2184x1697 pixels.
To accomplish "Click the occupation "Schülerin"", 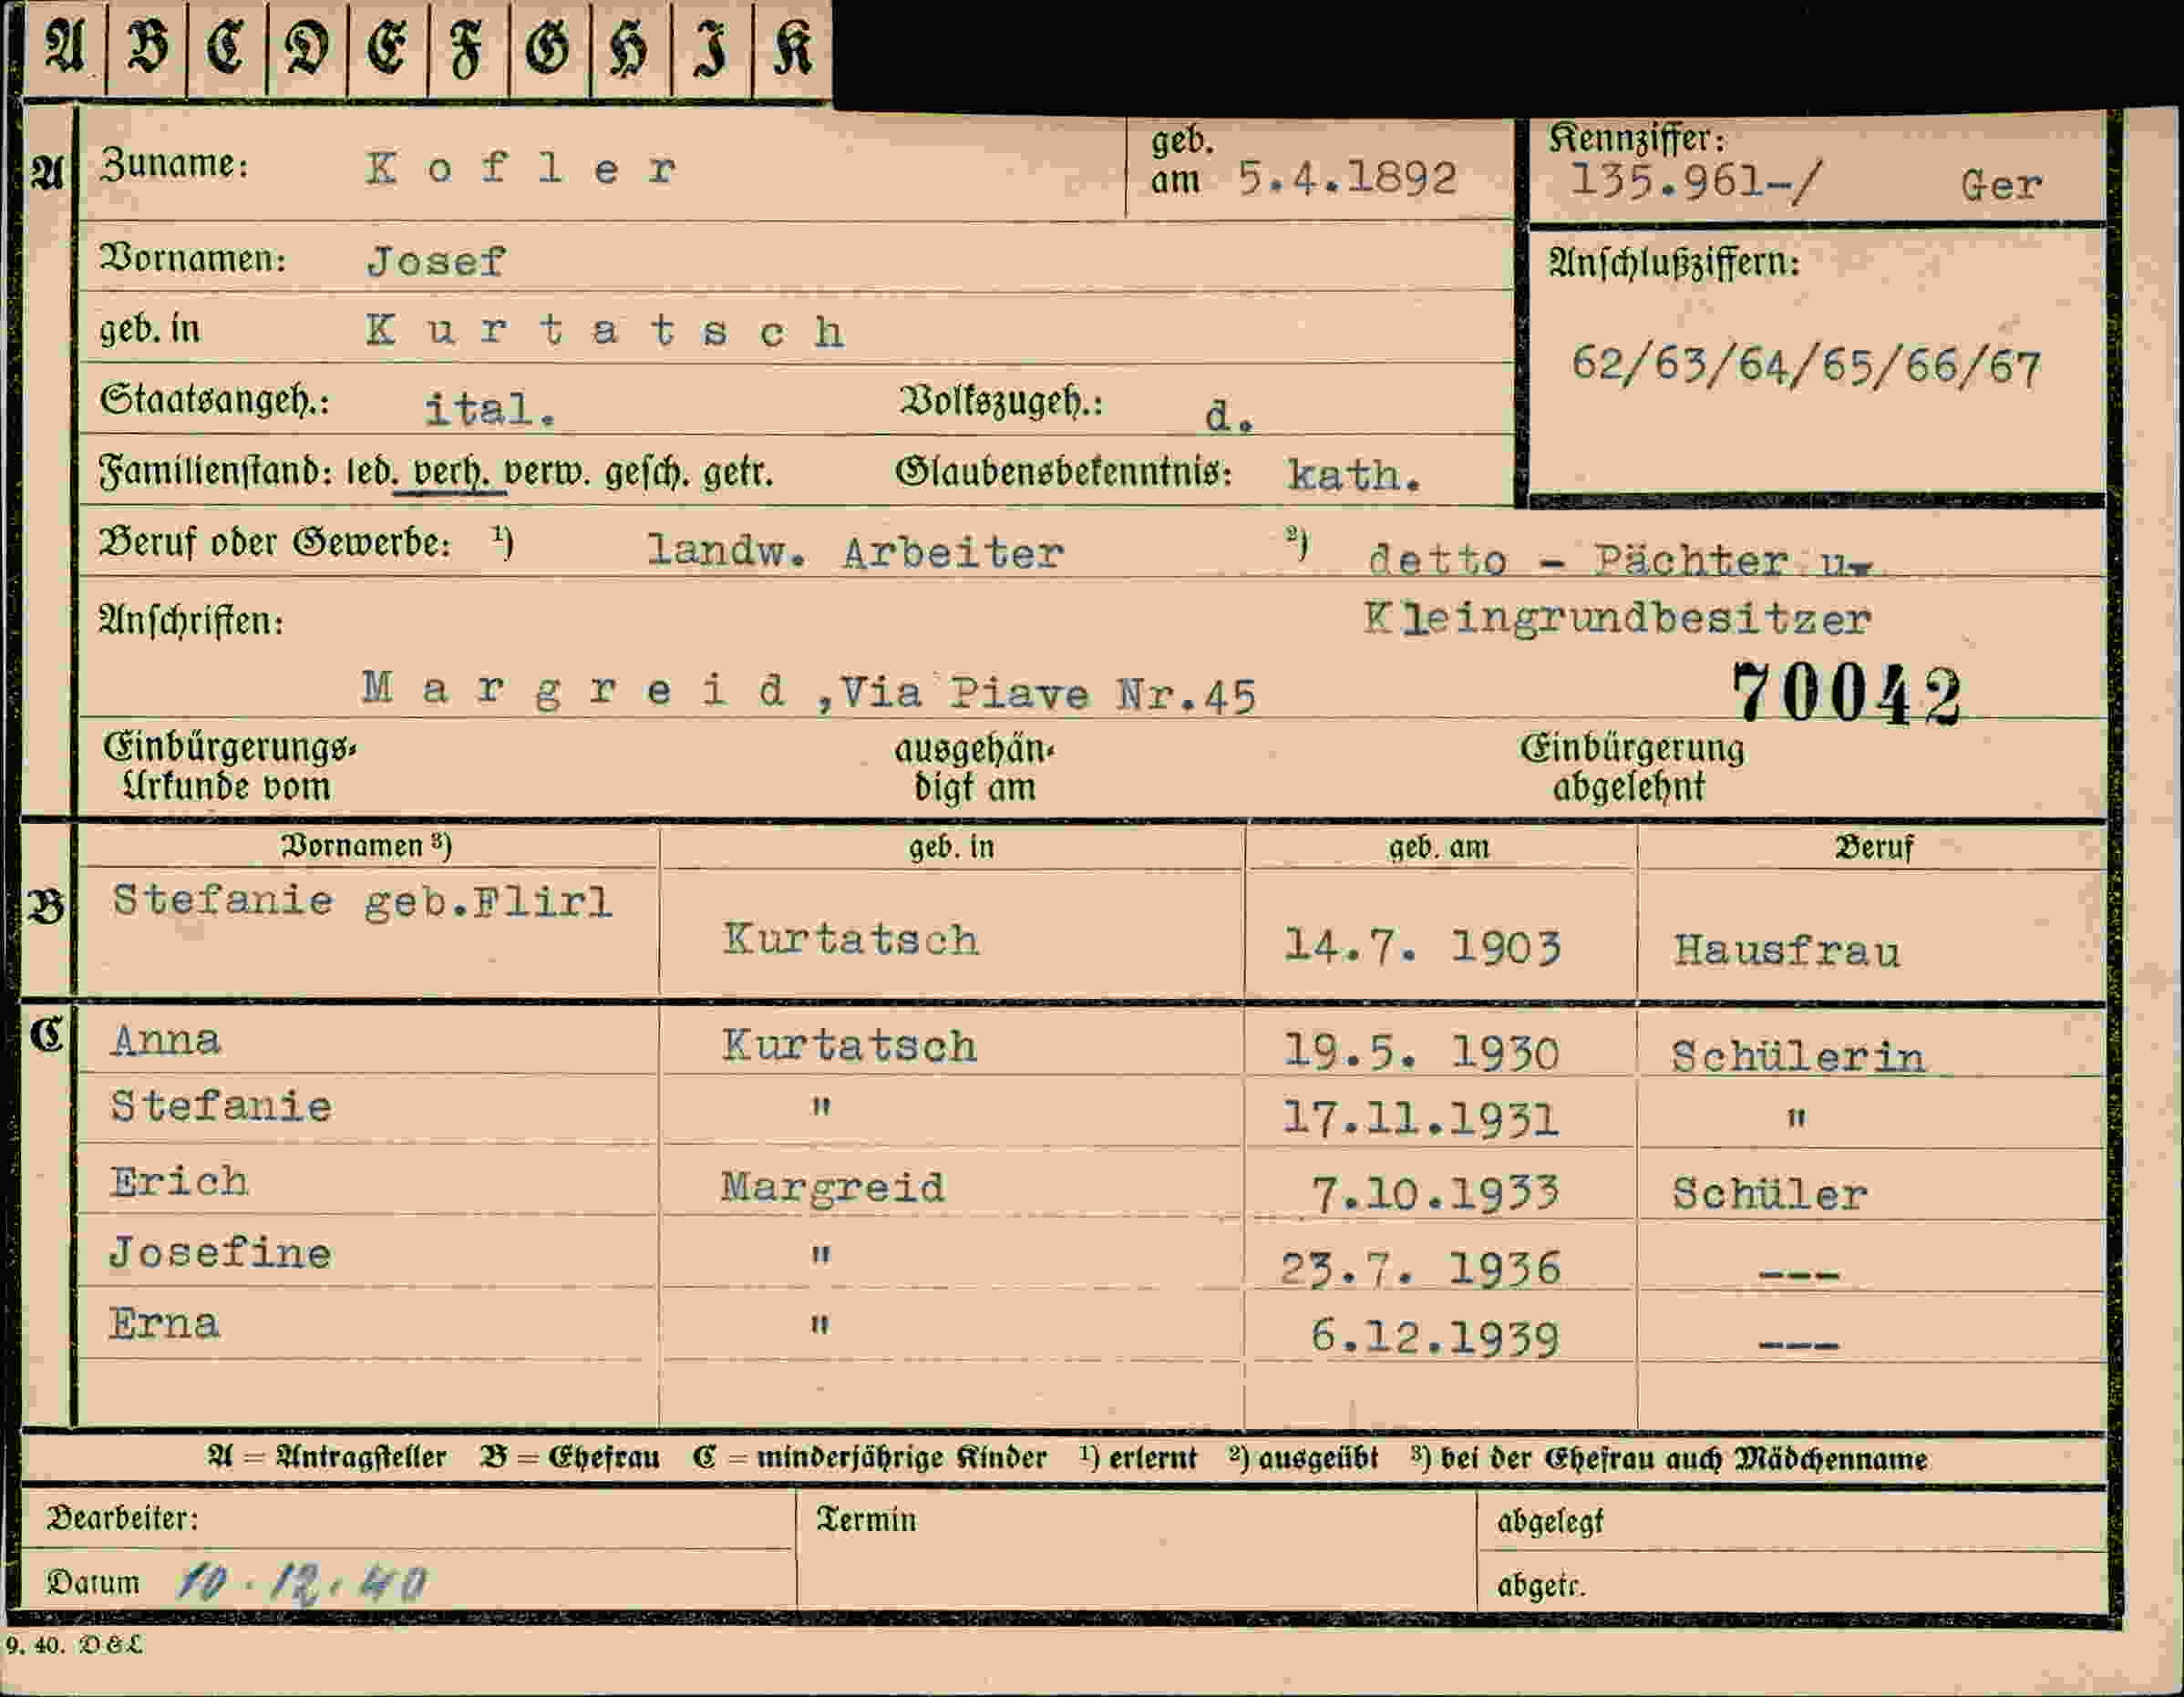I will pyautogui.click(x=1798, y=1057).
